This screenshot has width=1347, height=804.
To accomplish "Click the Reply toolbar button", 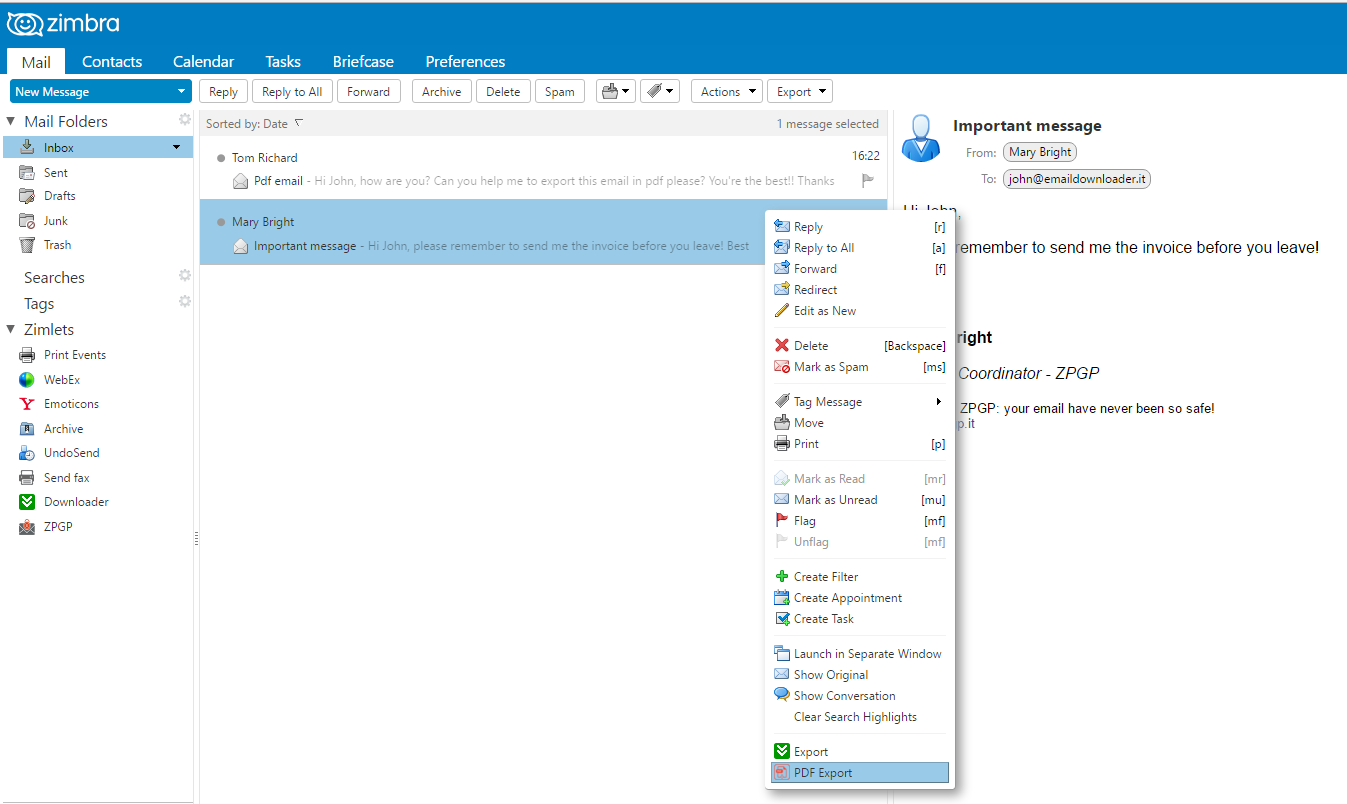I will click(223, 91).
